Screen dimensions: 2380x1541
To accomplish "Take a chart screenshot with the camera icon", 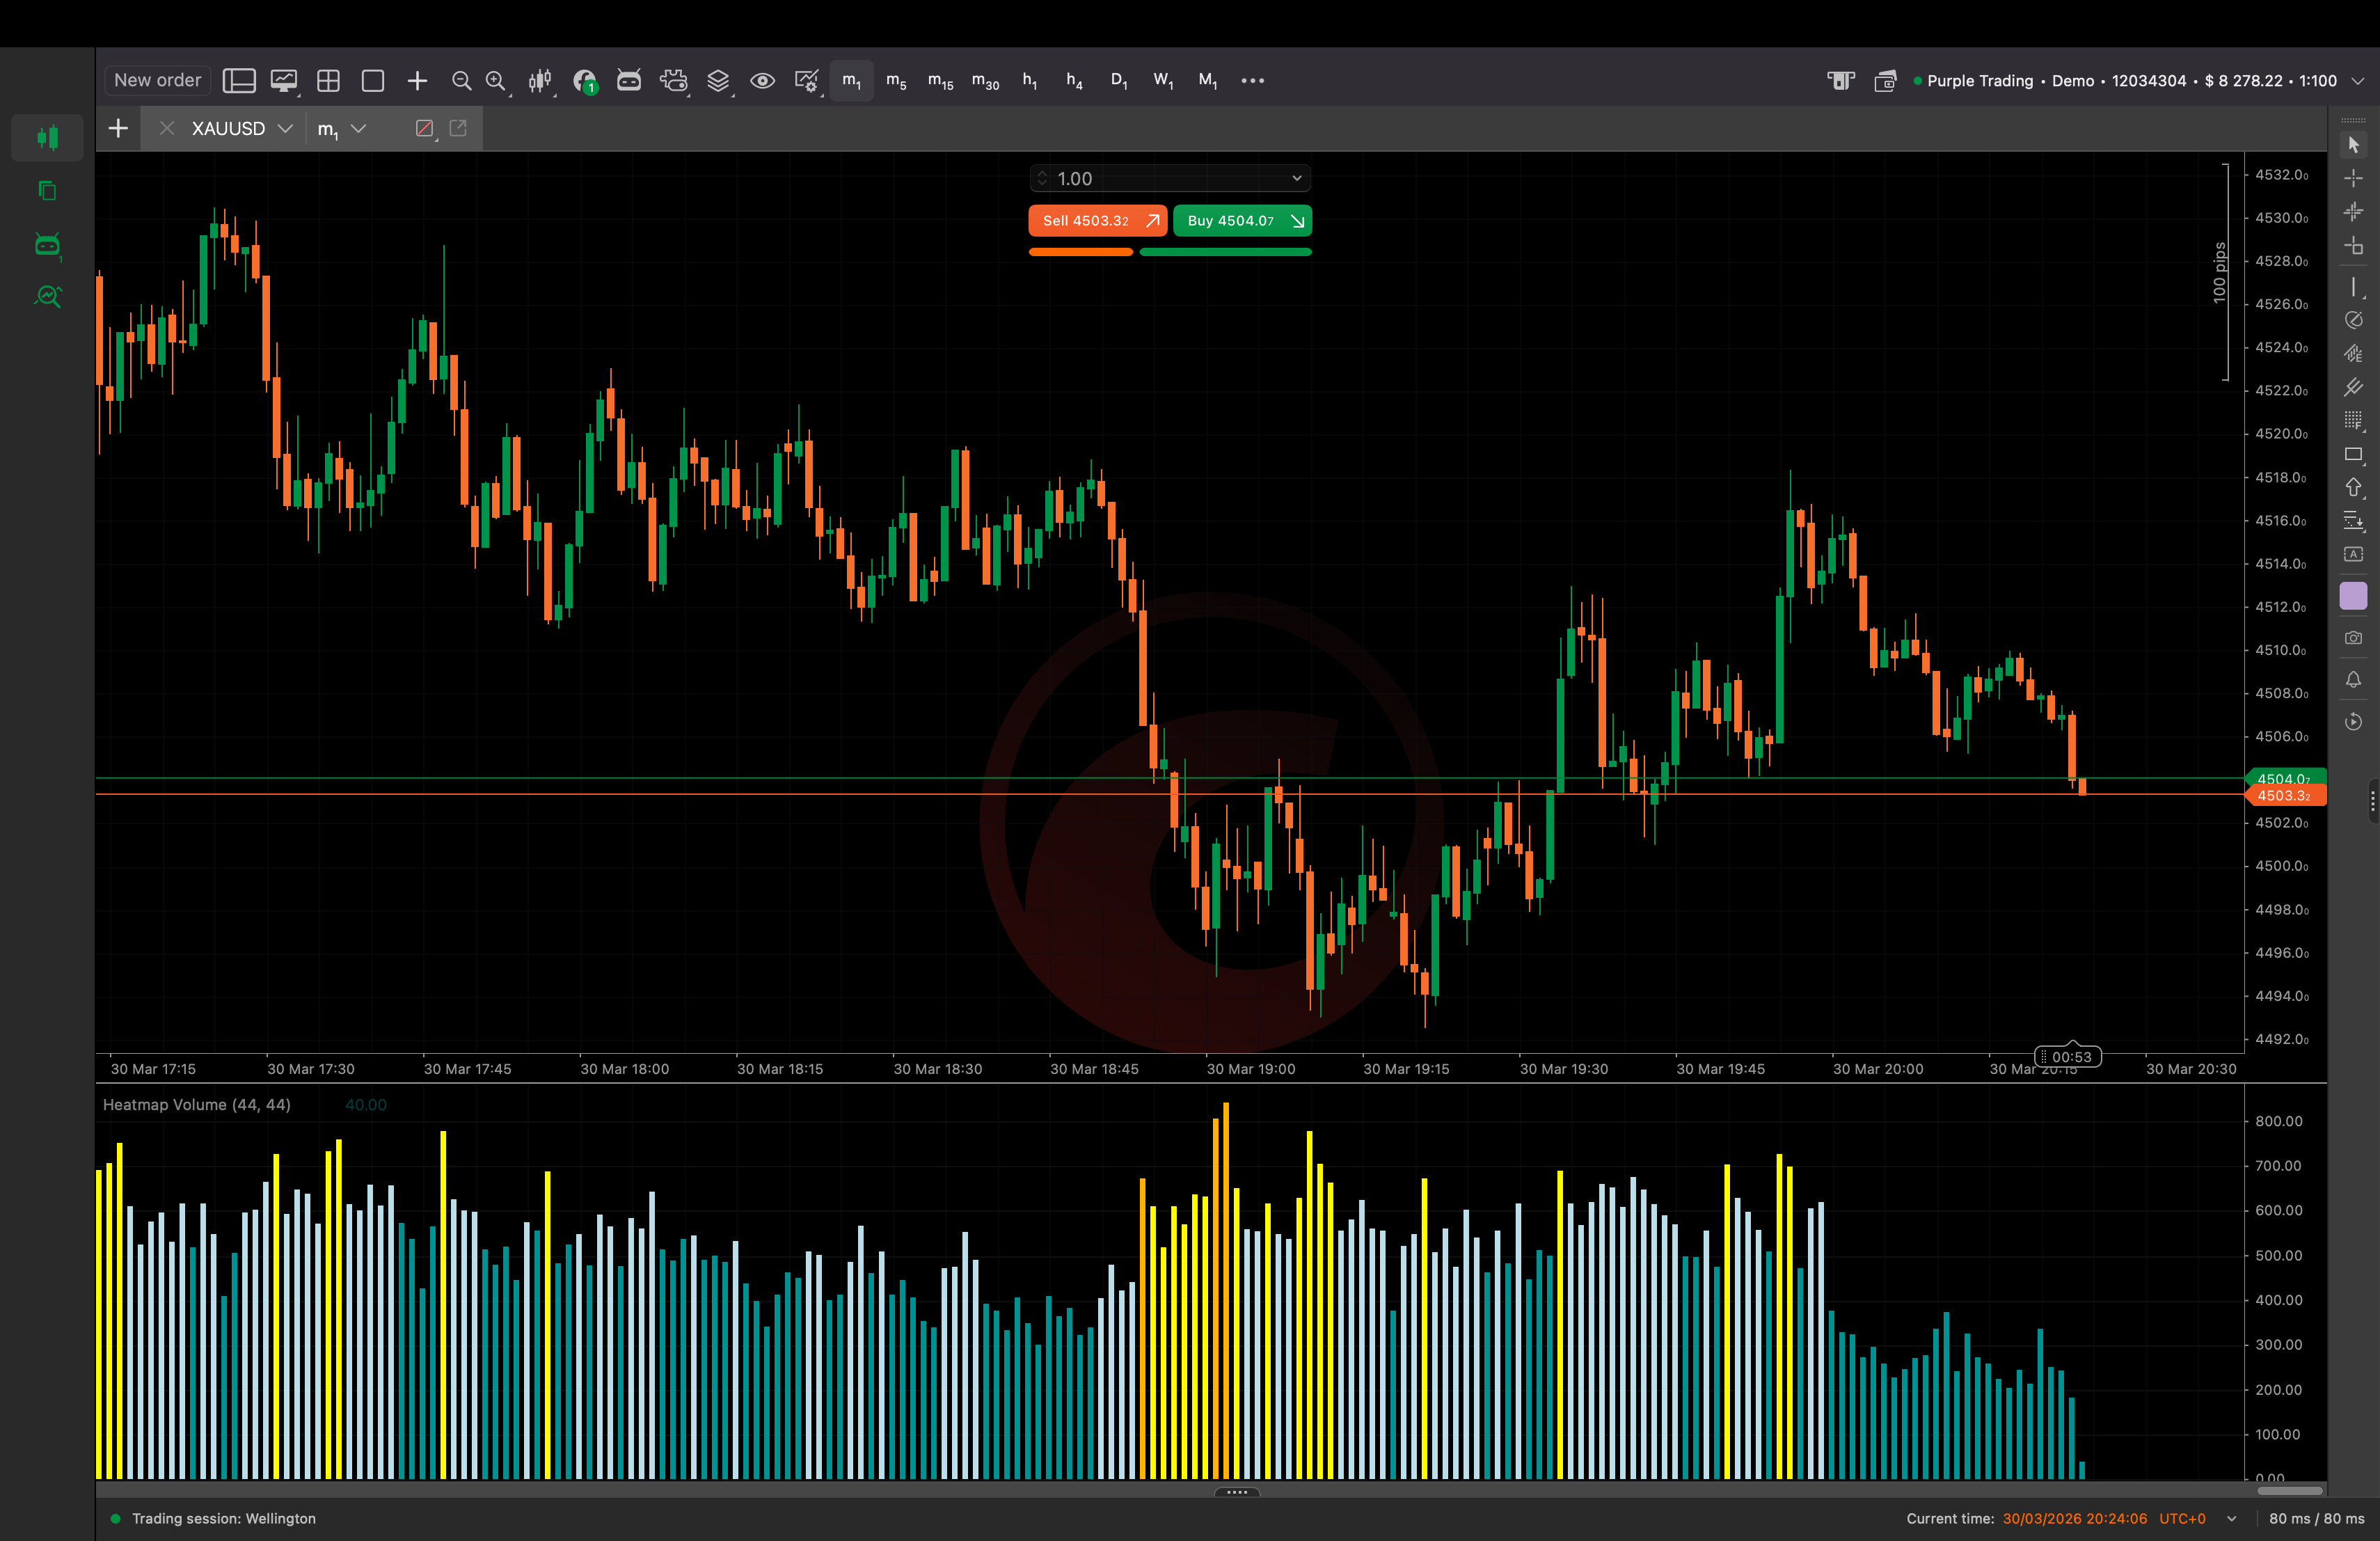I will [2353, 638].
